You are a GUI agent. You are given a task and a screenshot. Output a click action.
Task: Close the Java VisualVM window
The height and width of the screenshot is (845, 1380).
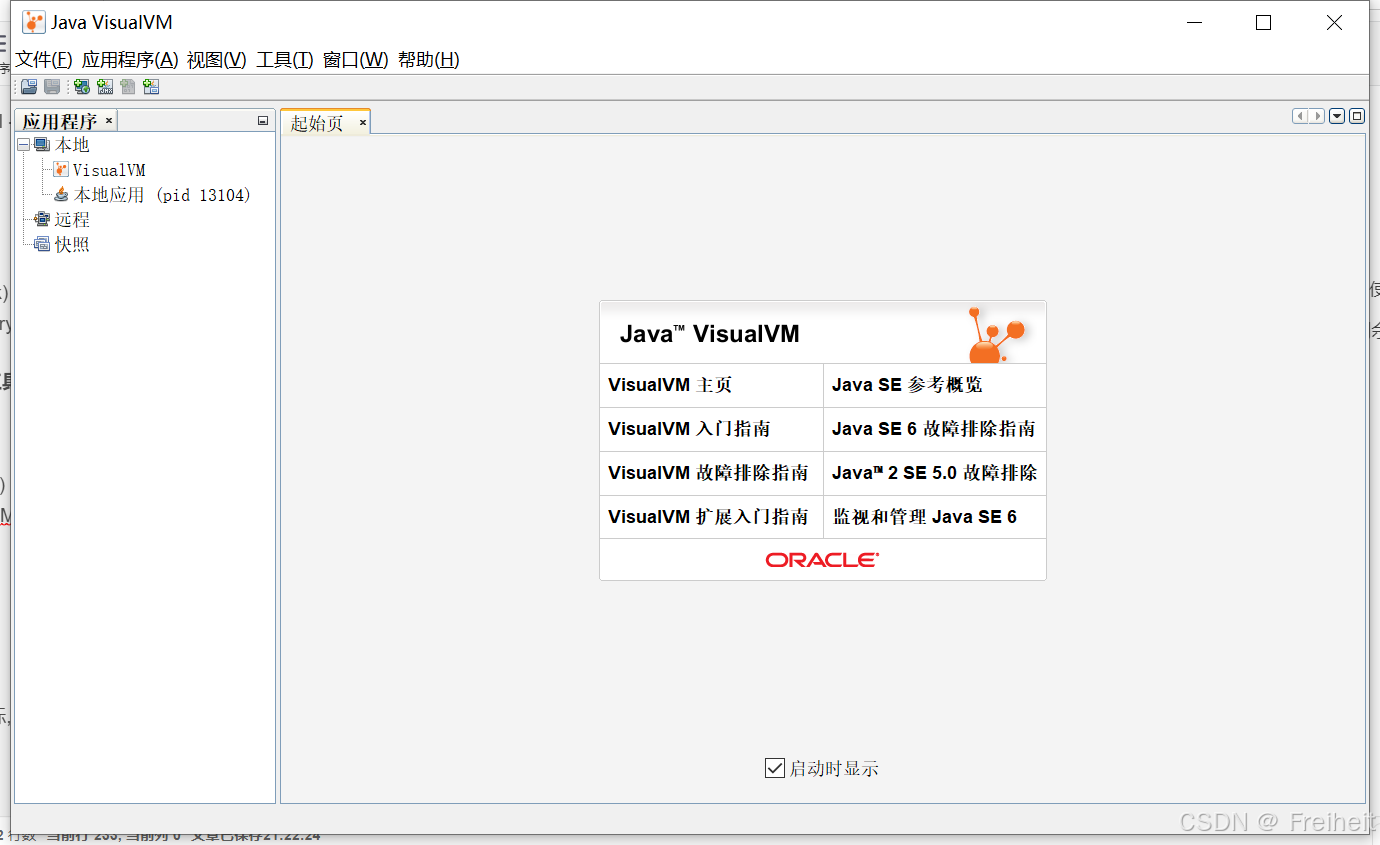[1334, 23]
